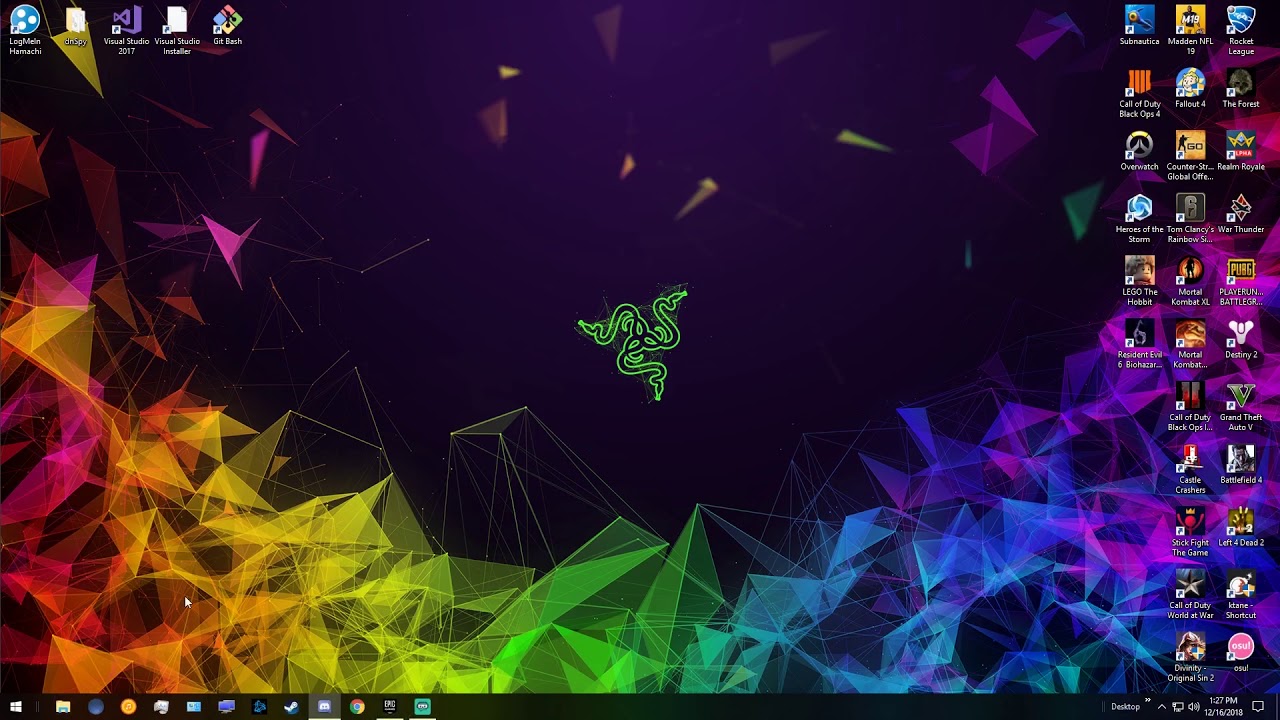Expand the Desktop toolbar chevron

[1147, 702]
